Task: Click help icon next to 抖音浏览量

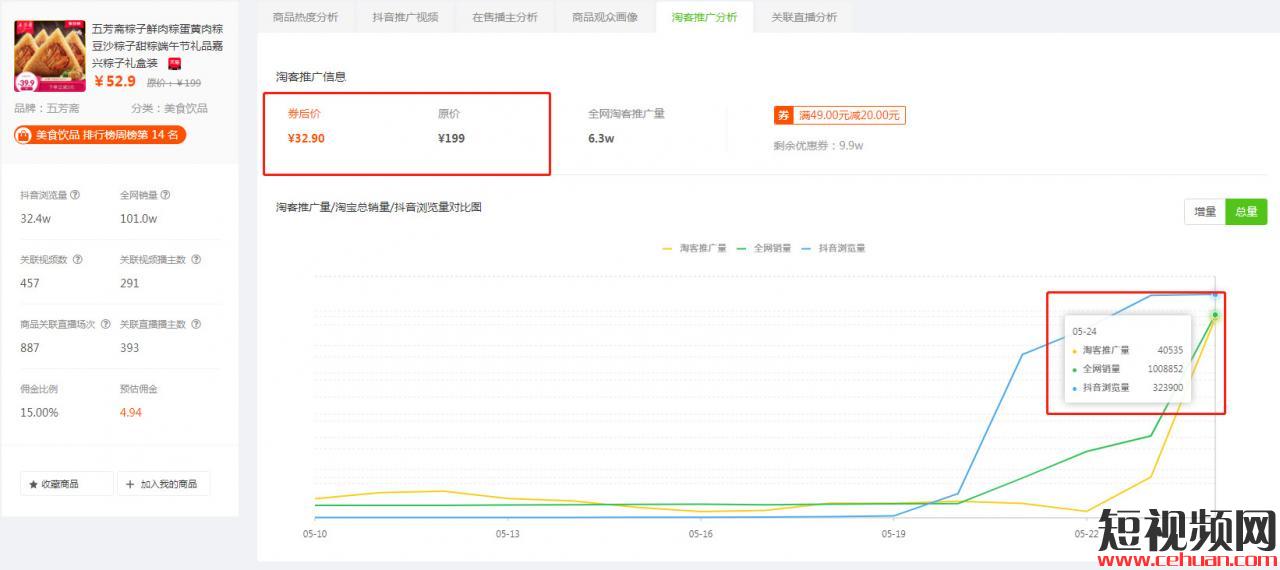Action: tap(76, 195)
